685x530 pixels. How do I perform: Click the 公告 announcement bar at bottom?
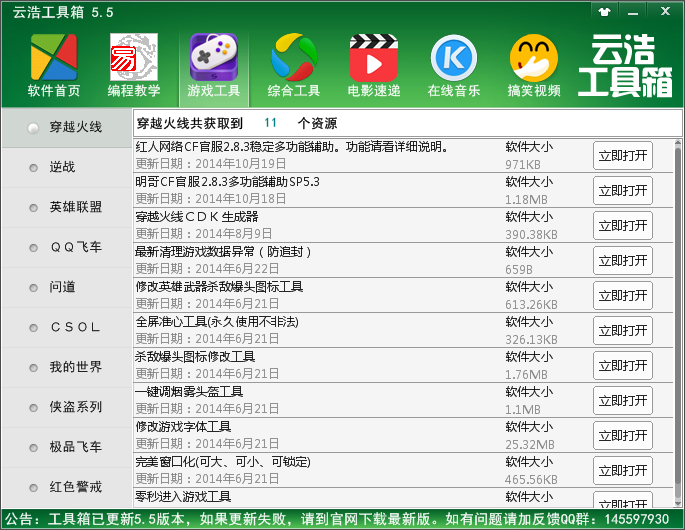click(x=342, y=519)
